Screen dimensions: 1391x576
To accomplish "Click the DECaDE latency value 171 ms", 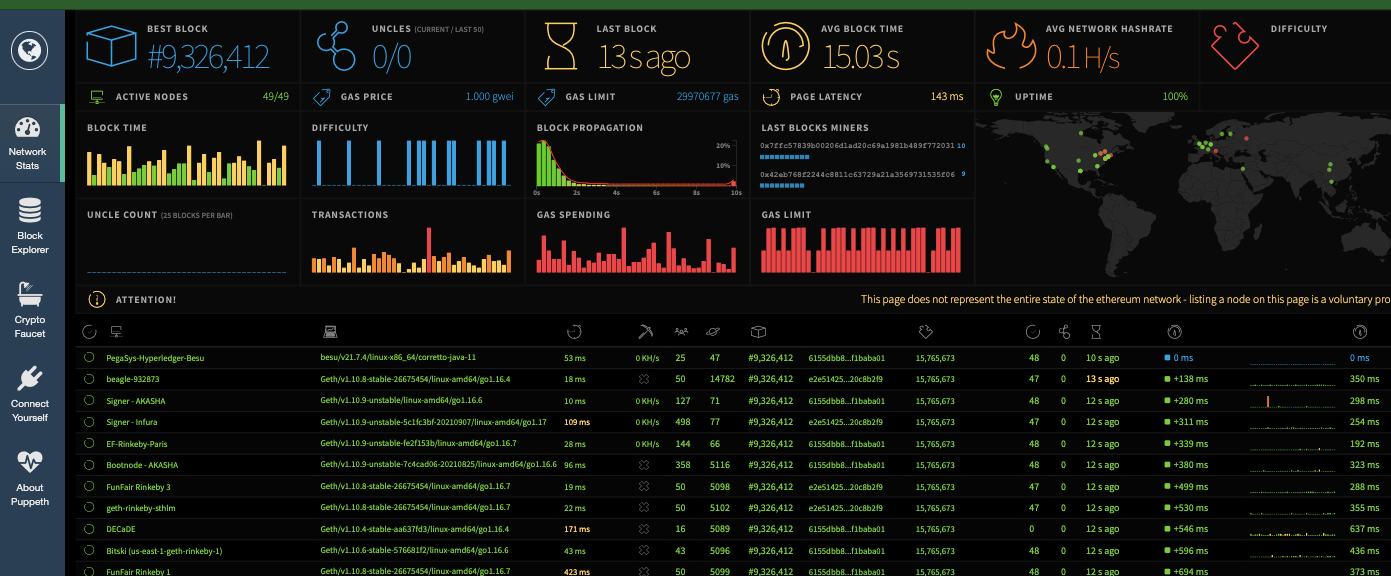I will click(x=577, y=529).
